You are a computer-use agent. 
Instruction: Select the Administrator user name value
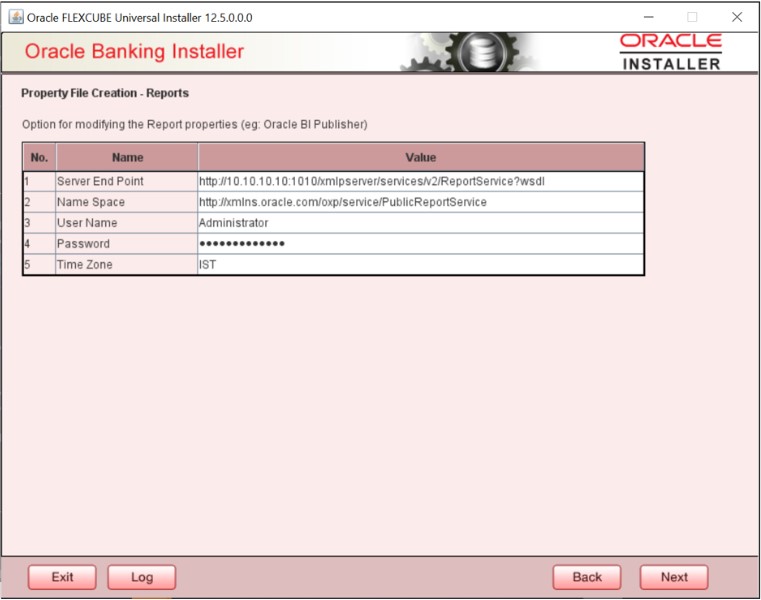pos(421,223)
